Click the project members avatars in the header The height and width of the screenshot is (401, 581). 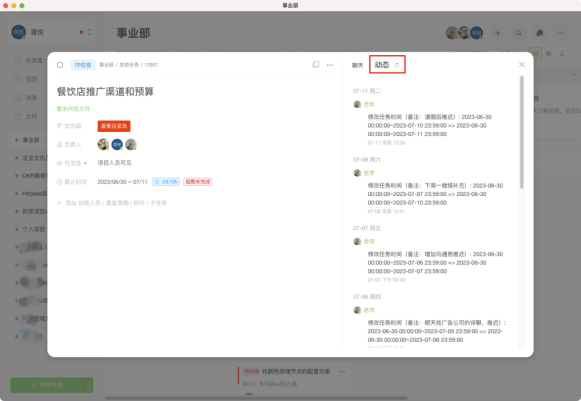[464, 33]
